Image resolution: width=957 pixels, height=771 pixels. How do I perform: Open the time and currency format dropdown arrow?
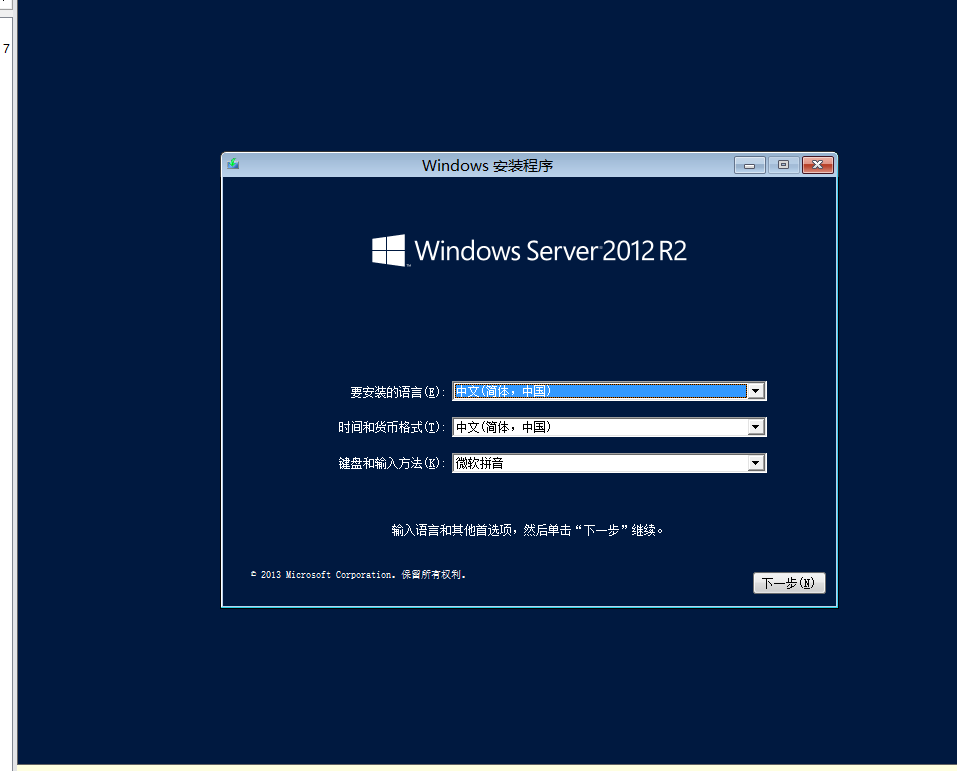756,427
